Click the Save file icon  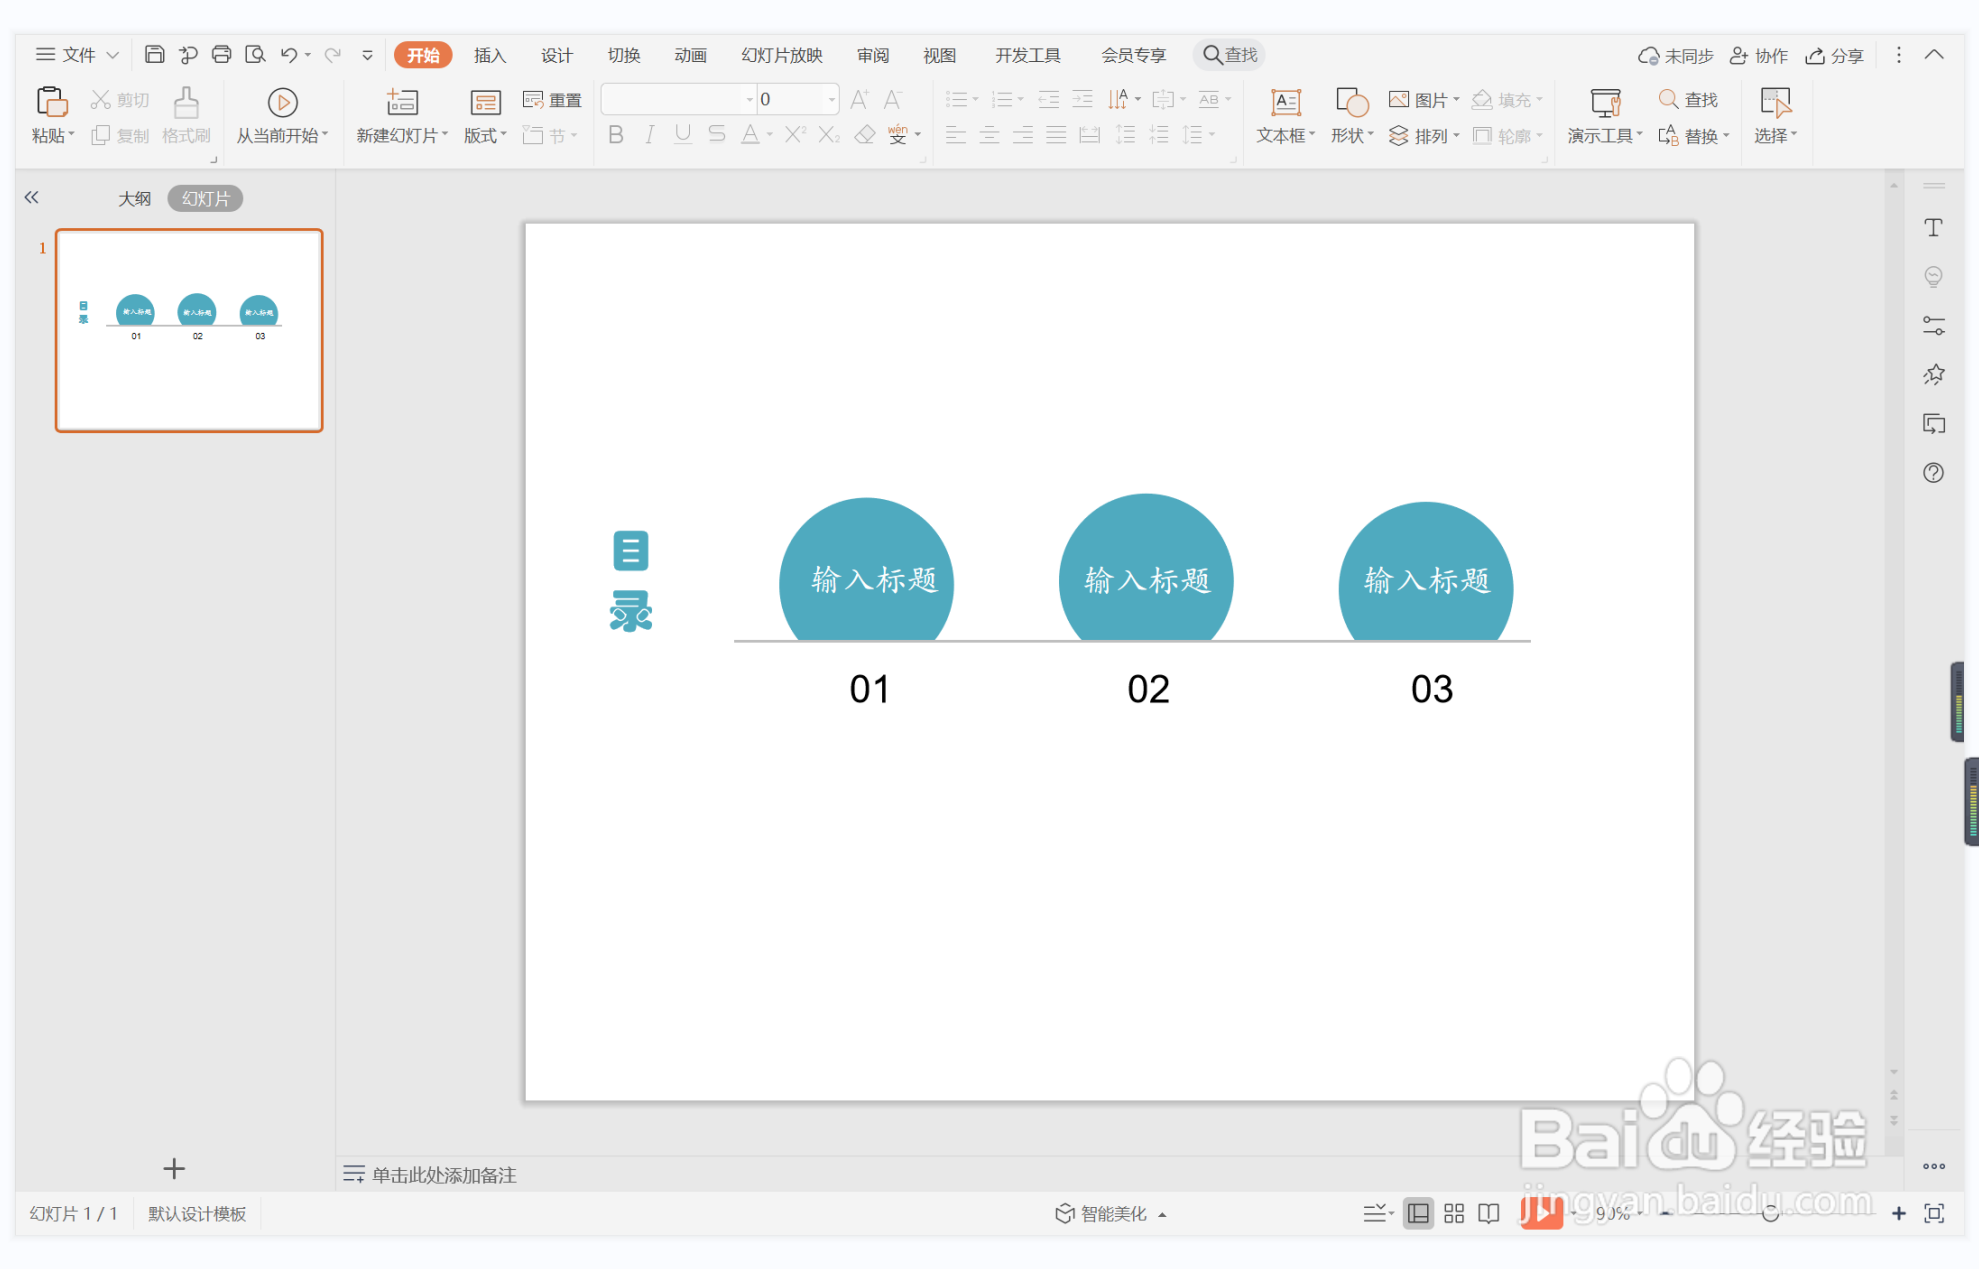point(154,55)
